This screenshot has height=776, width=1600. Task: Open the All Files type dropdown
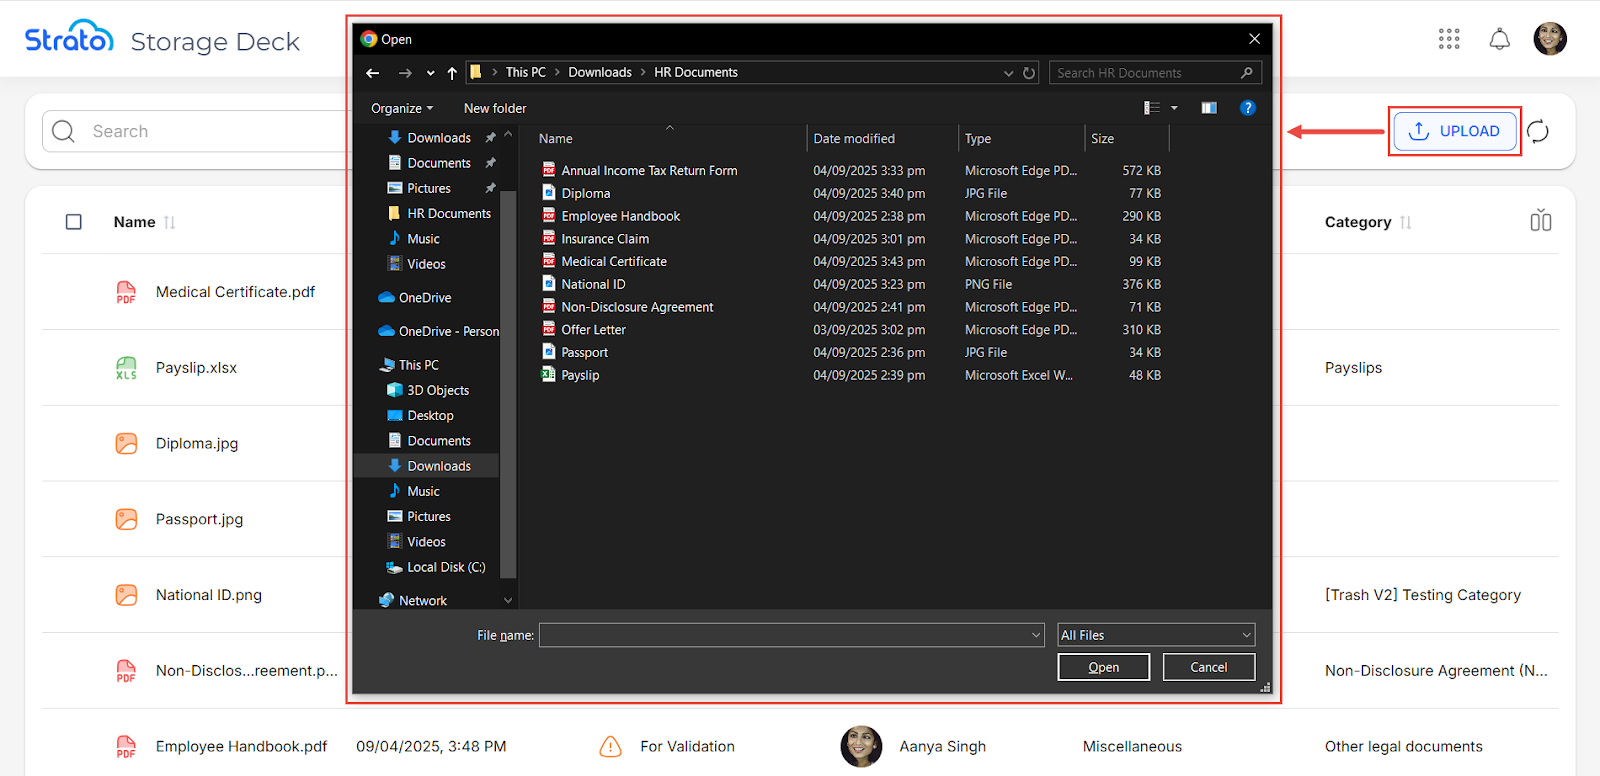[x=1156, y=635]
